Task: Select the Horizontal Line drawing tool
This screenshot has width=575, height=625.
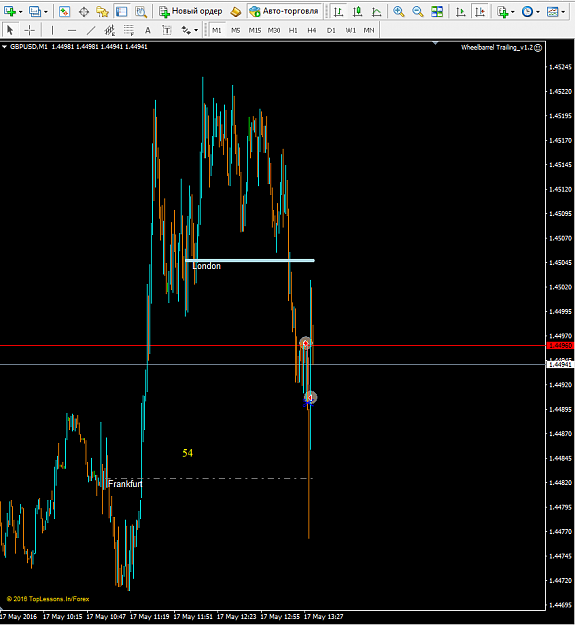Action: [72, 30]
